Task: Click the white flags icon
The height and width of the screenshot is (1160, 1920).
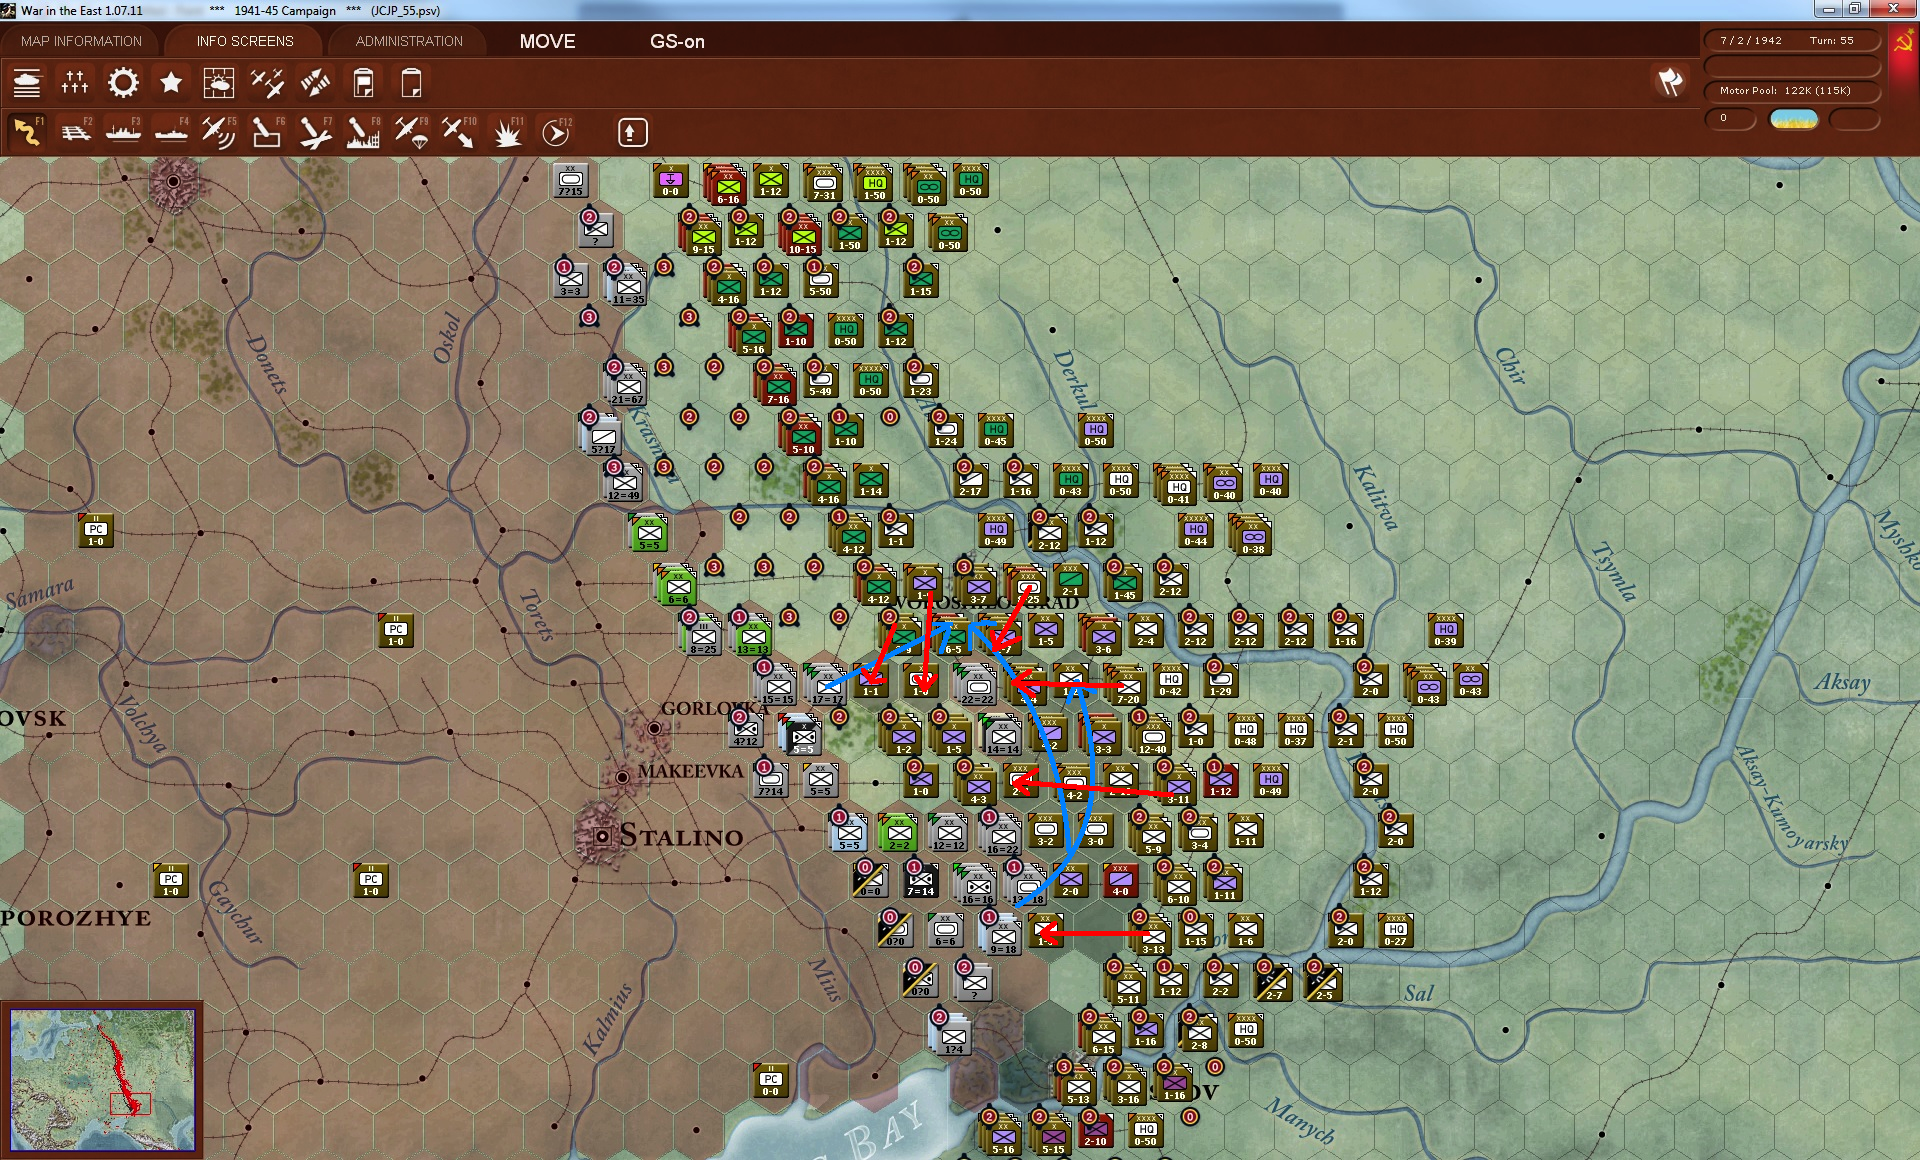Action: point(1670,82)
